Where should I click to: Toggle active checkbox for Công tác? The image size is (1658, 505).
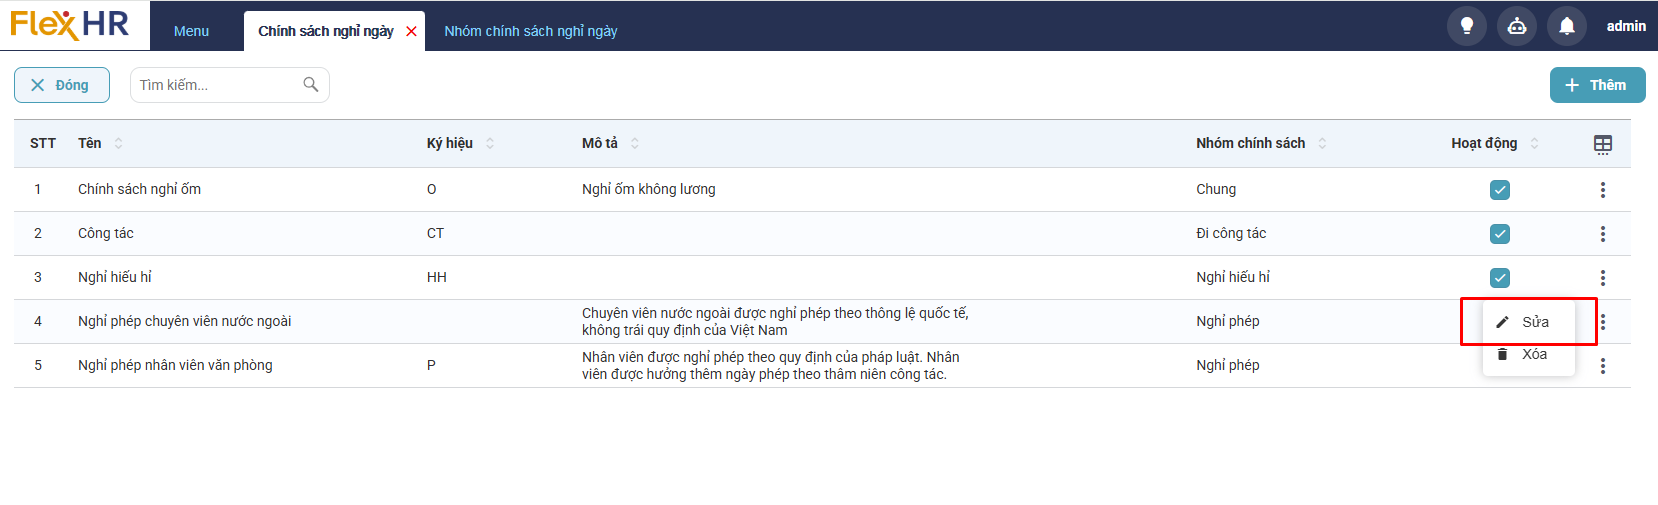1500,234
